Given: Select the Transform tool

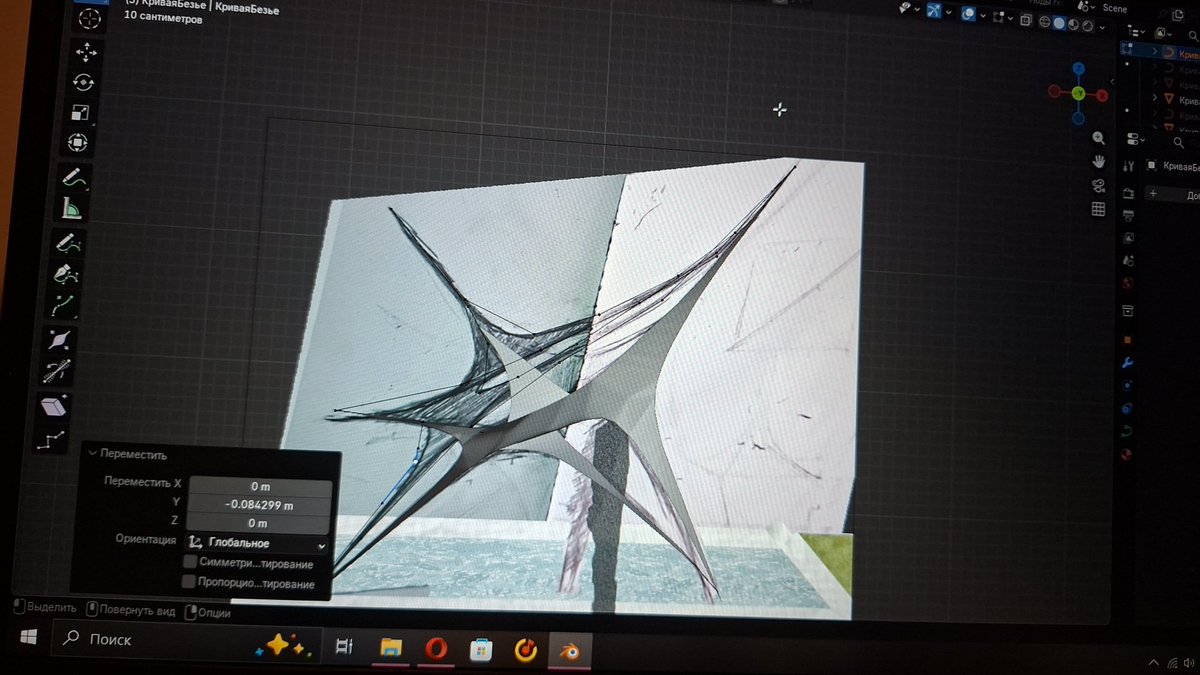Looking at the screenshot, I should pyautogui.click(x=78, y=142).
